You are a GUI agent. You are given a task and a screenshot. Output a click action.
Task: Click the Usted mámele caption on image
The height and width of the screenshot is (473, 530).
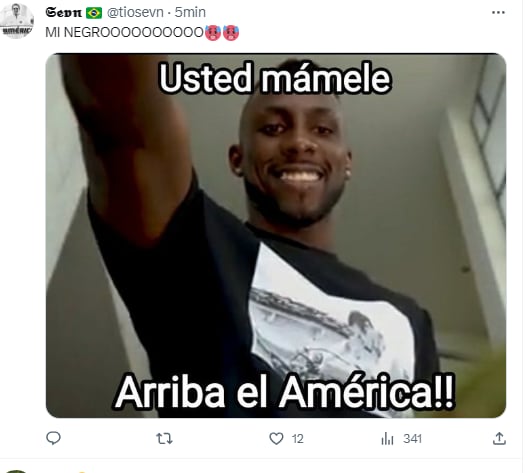pos(275,78)
